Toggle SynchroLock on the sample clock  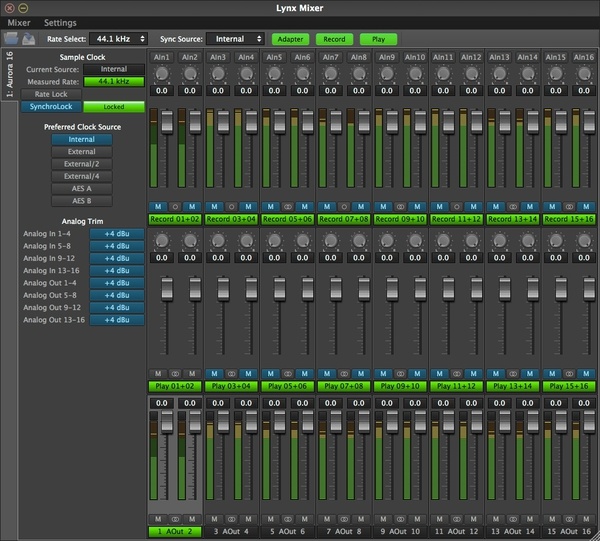tap(50, 106)
